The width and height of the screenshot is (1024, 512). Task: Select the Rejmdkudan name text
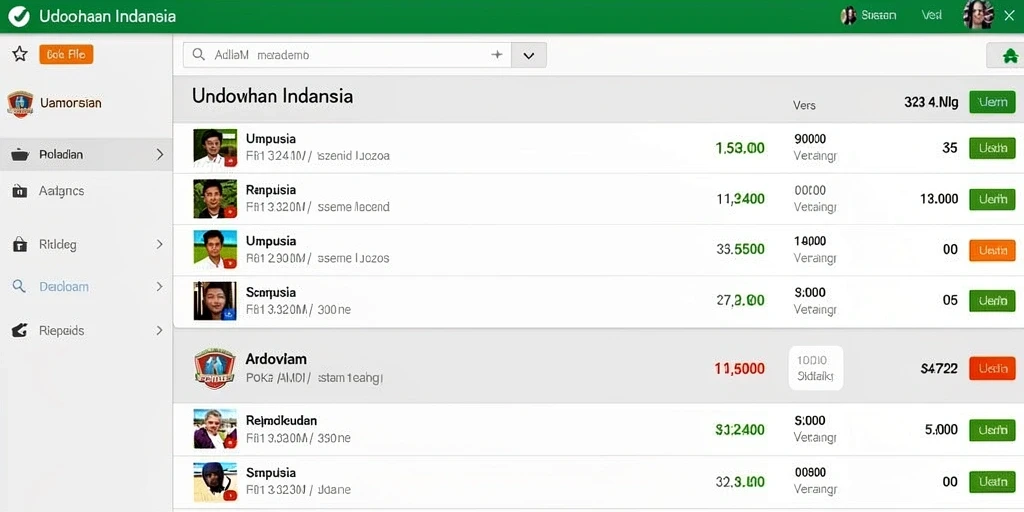click(x=281, y=421)
